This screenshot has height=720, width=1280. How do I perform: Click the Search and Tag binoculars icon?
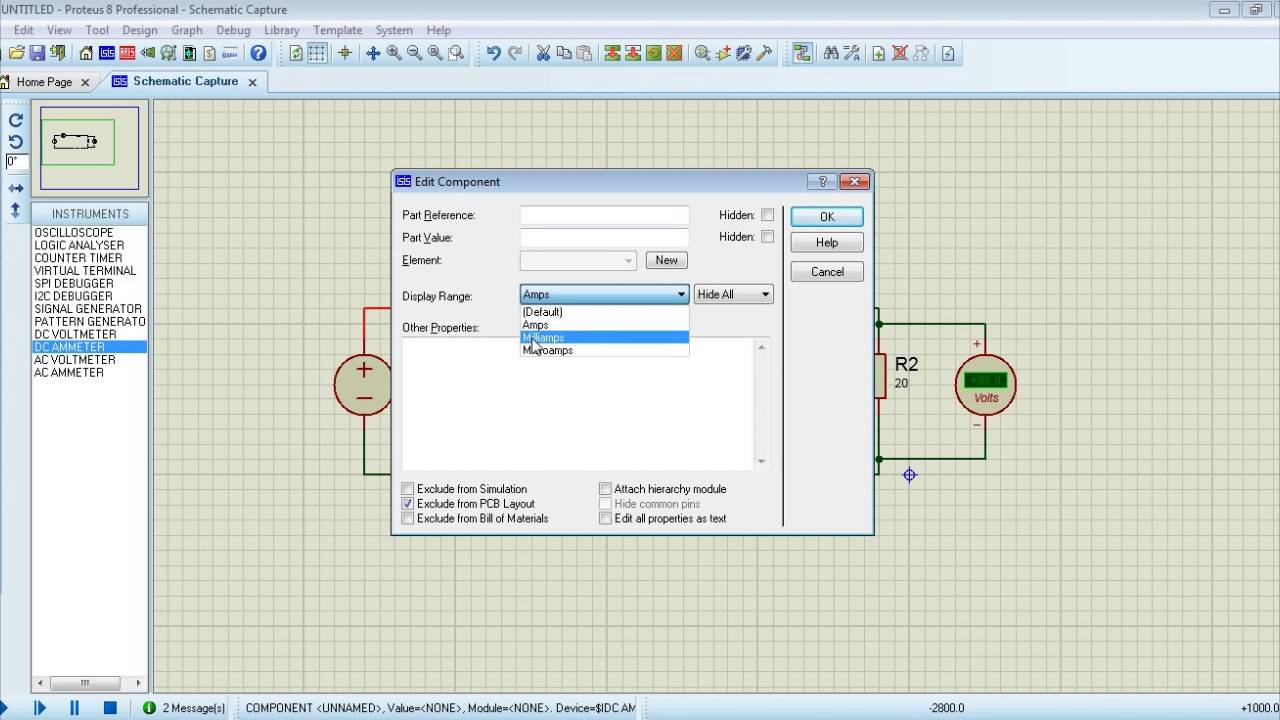831,53
